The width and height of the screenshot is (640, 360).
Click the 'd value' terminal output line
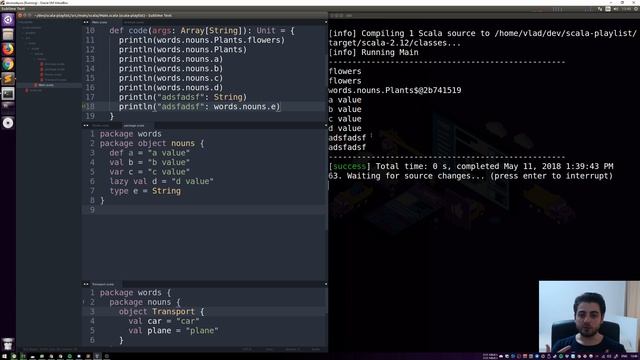pos(345,128)
